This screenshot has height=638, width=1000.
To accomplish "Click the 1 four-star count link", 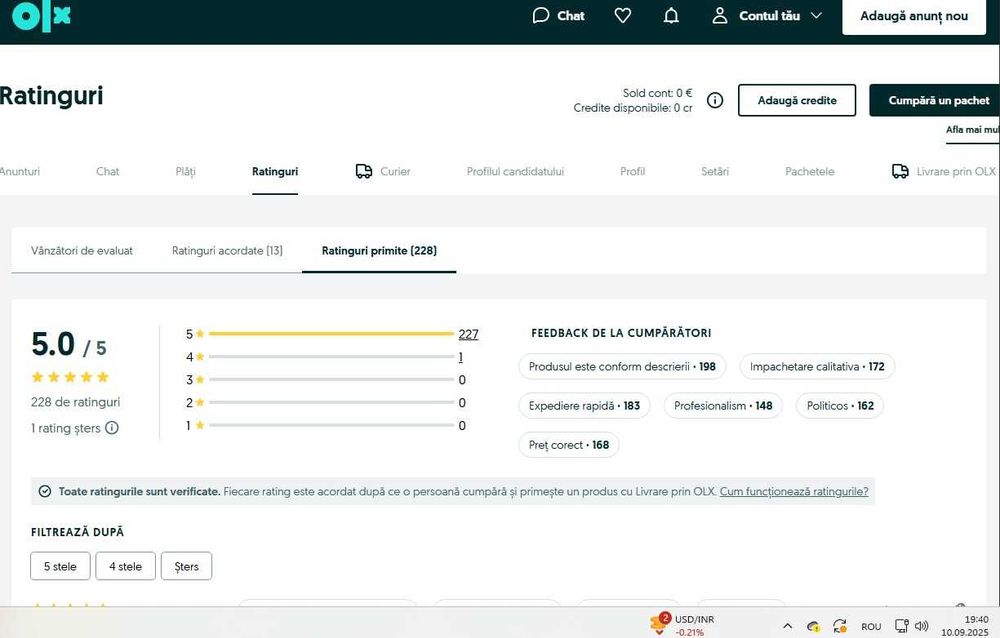I will (460, 357).
